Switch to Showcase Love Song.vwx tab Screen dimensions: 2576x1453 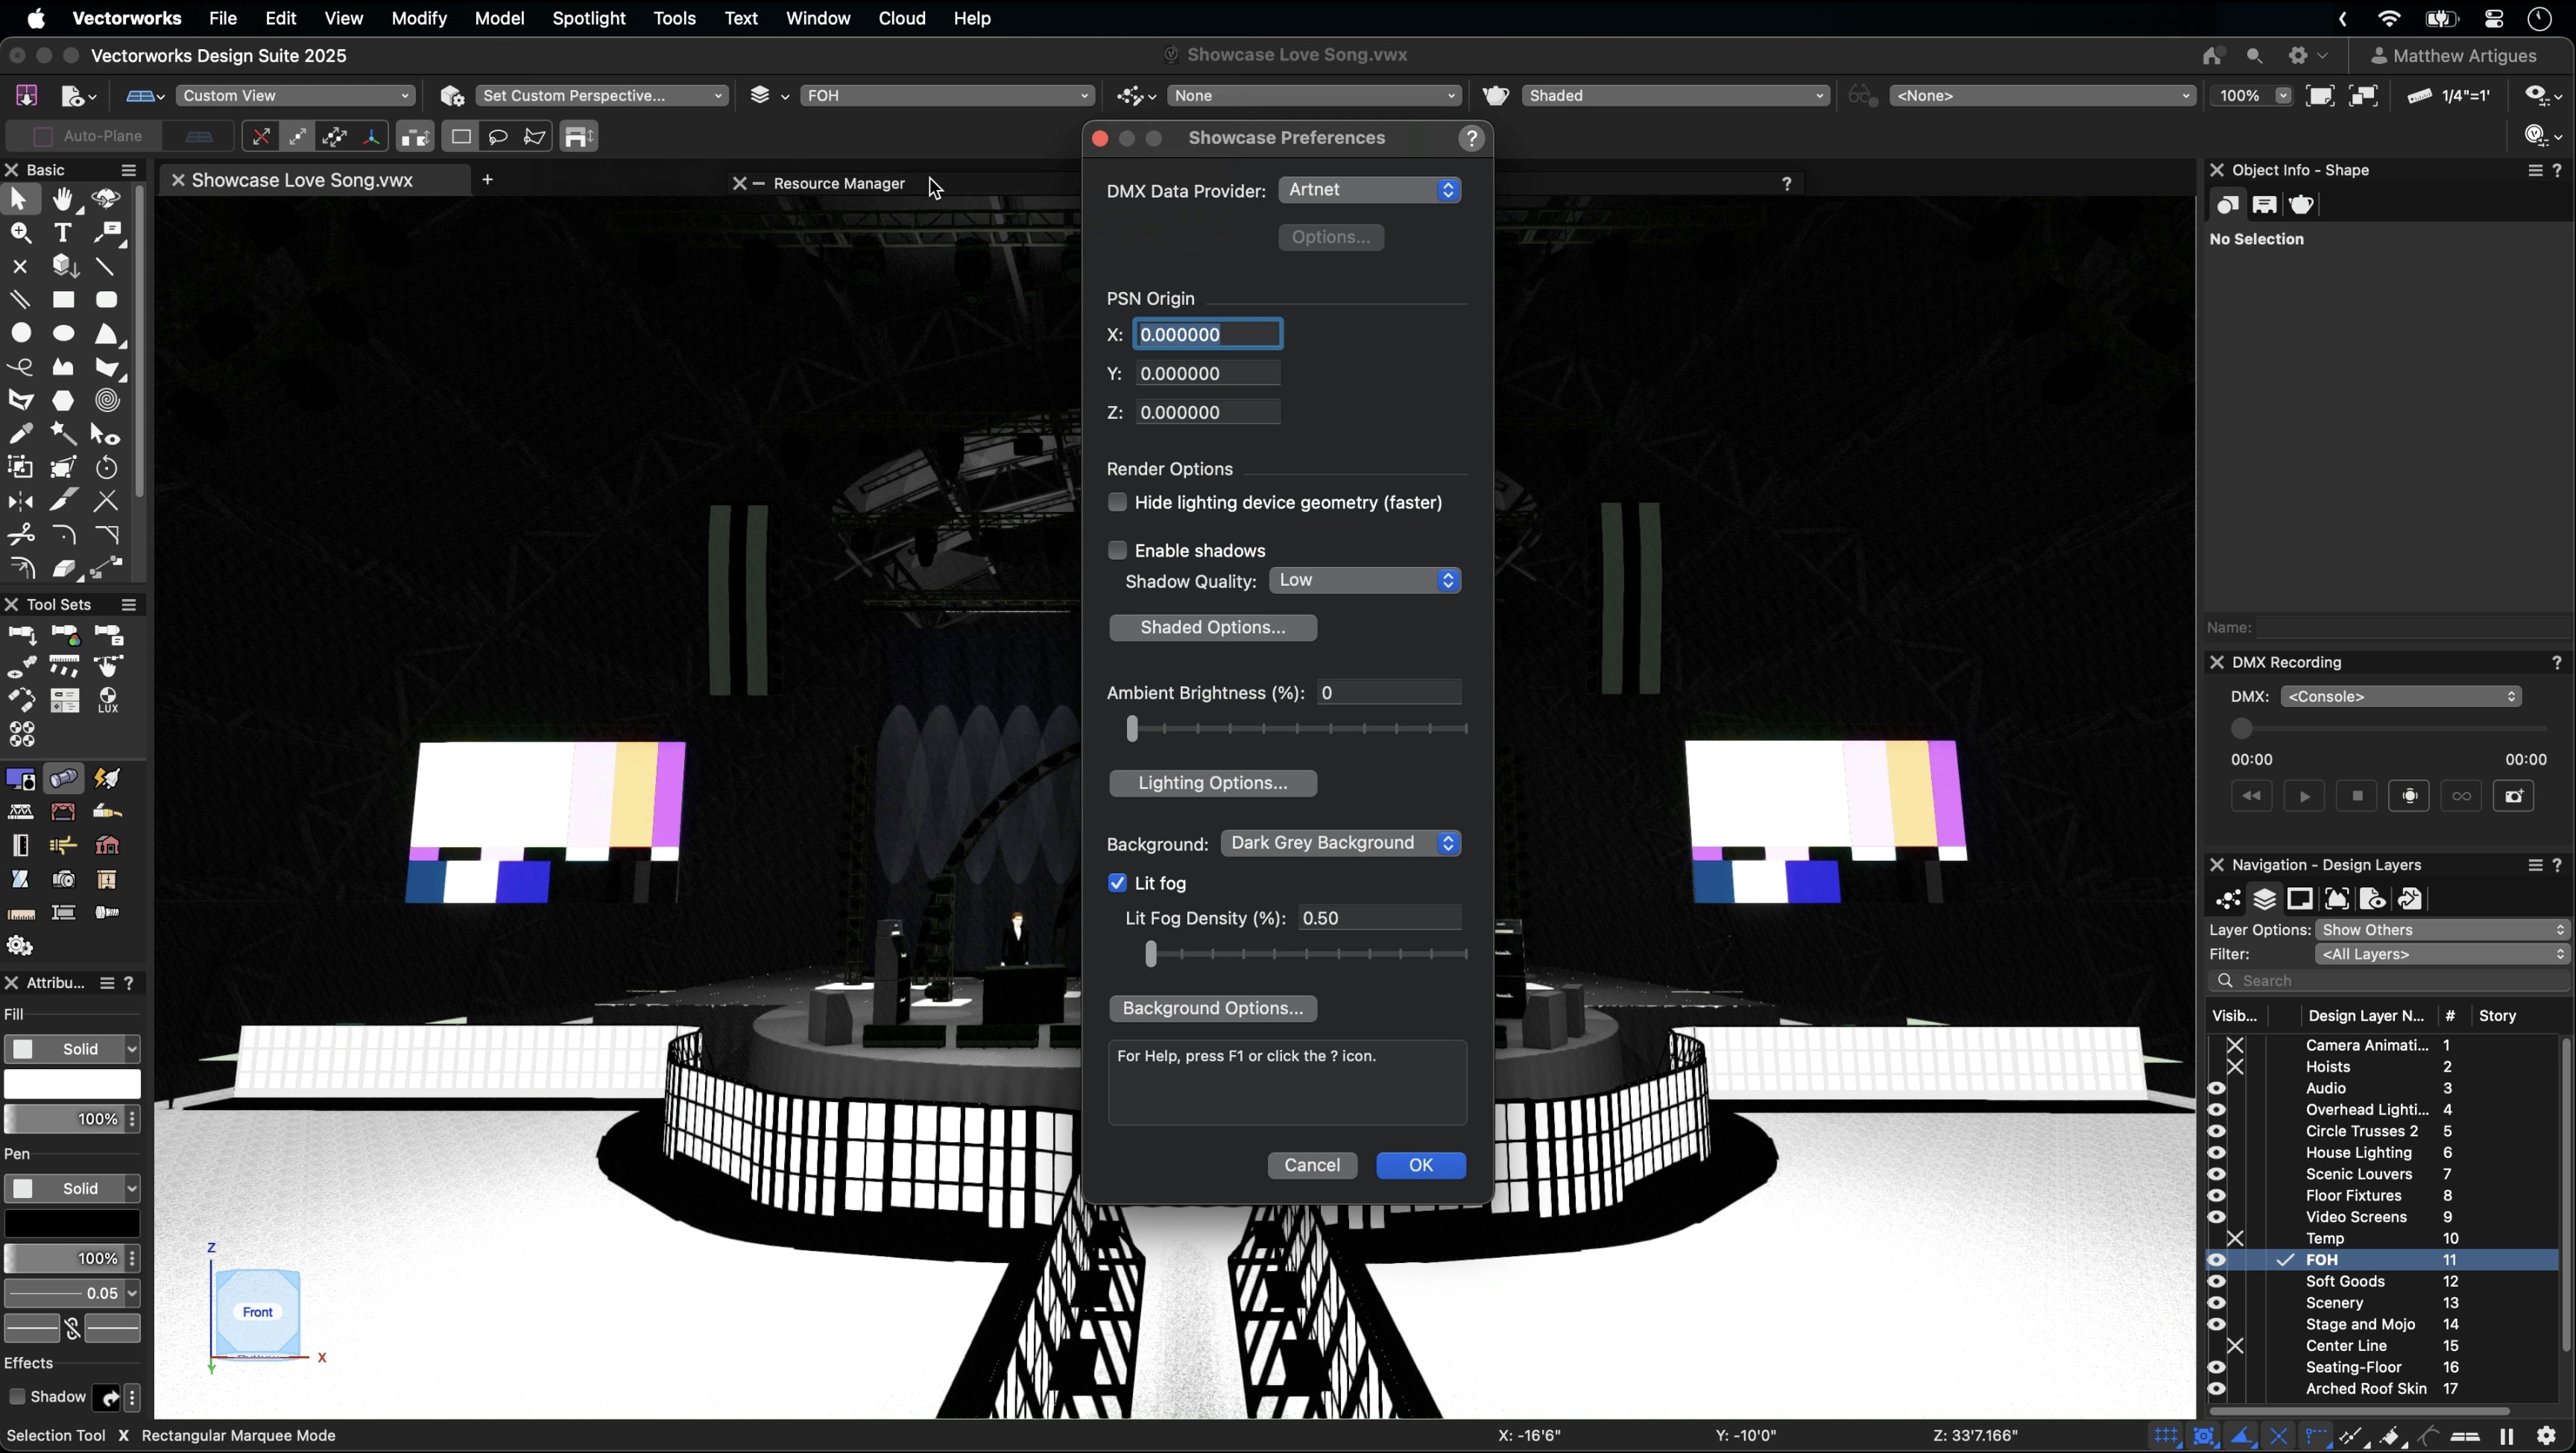(302, 180)
